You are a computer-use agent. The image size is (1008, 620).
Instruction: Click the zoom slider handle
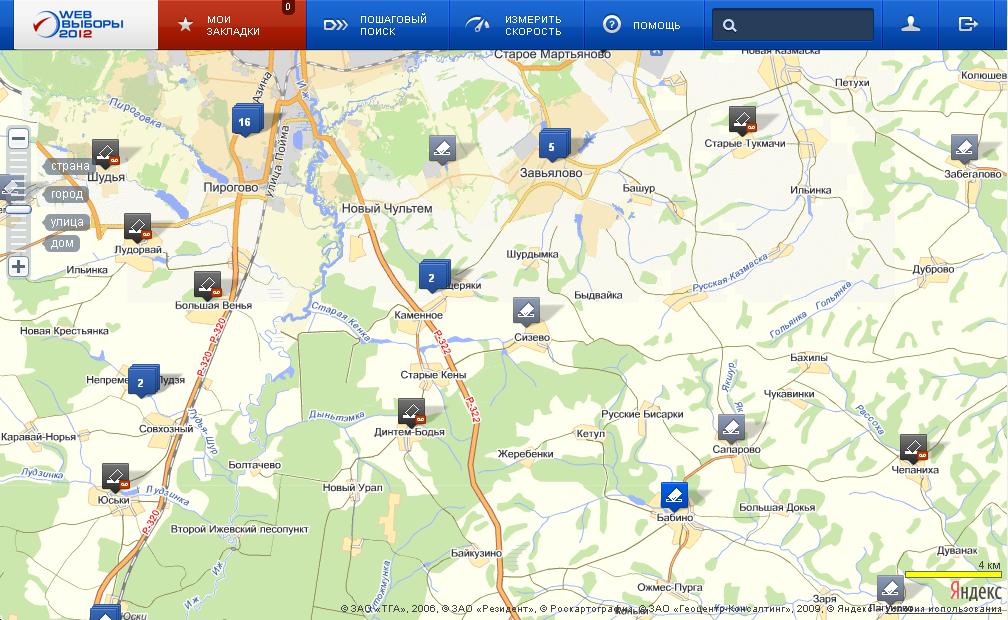19,209
